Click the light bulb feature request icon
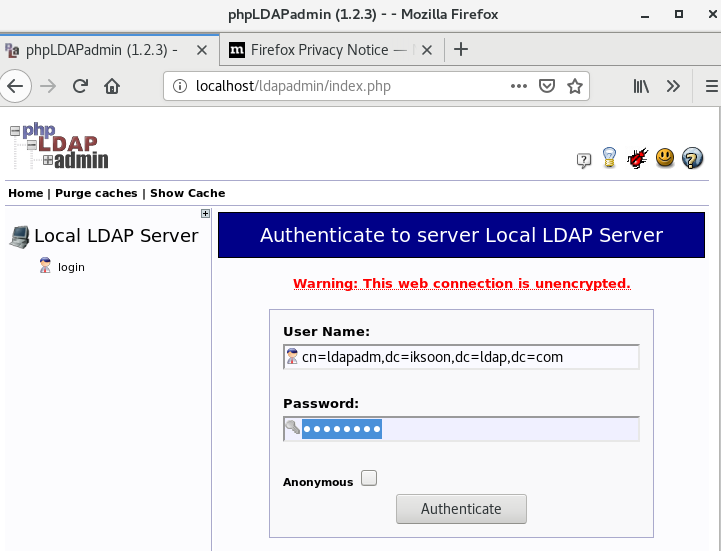The image size is (721, 551). (x=609, y=158)
